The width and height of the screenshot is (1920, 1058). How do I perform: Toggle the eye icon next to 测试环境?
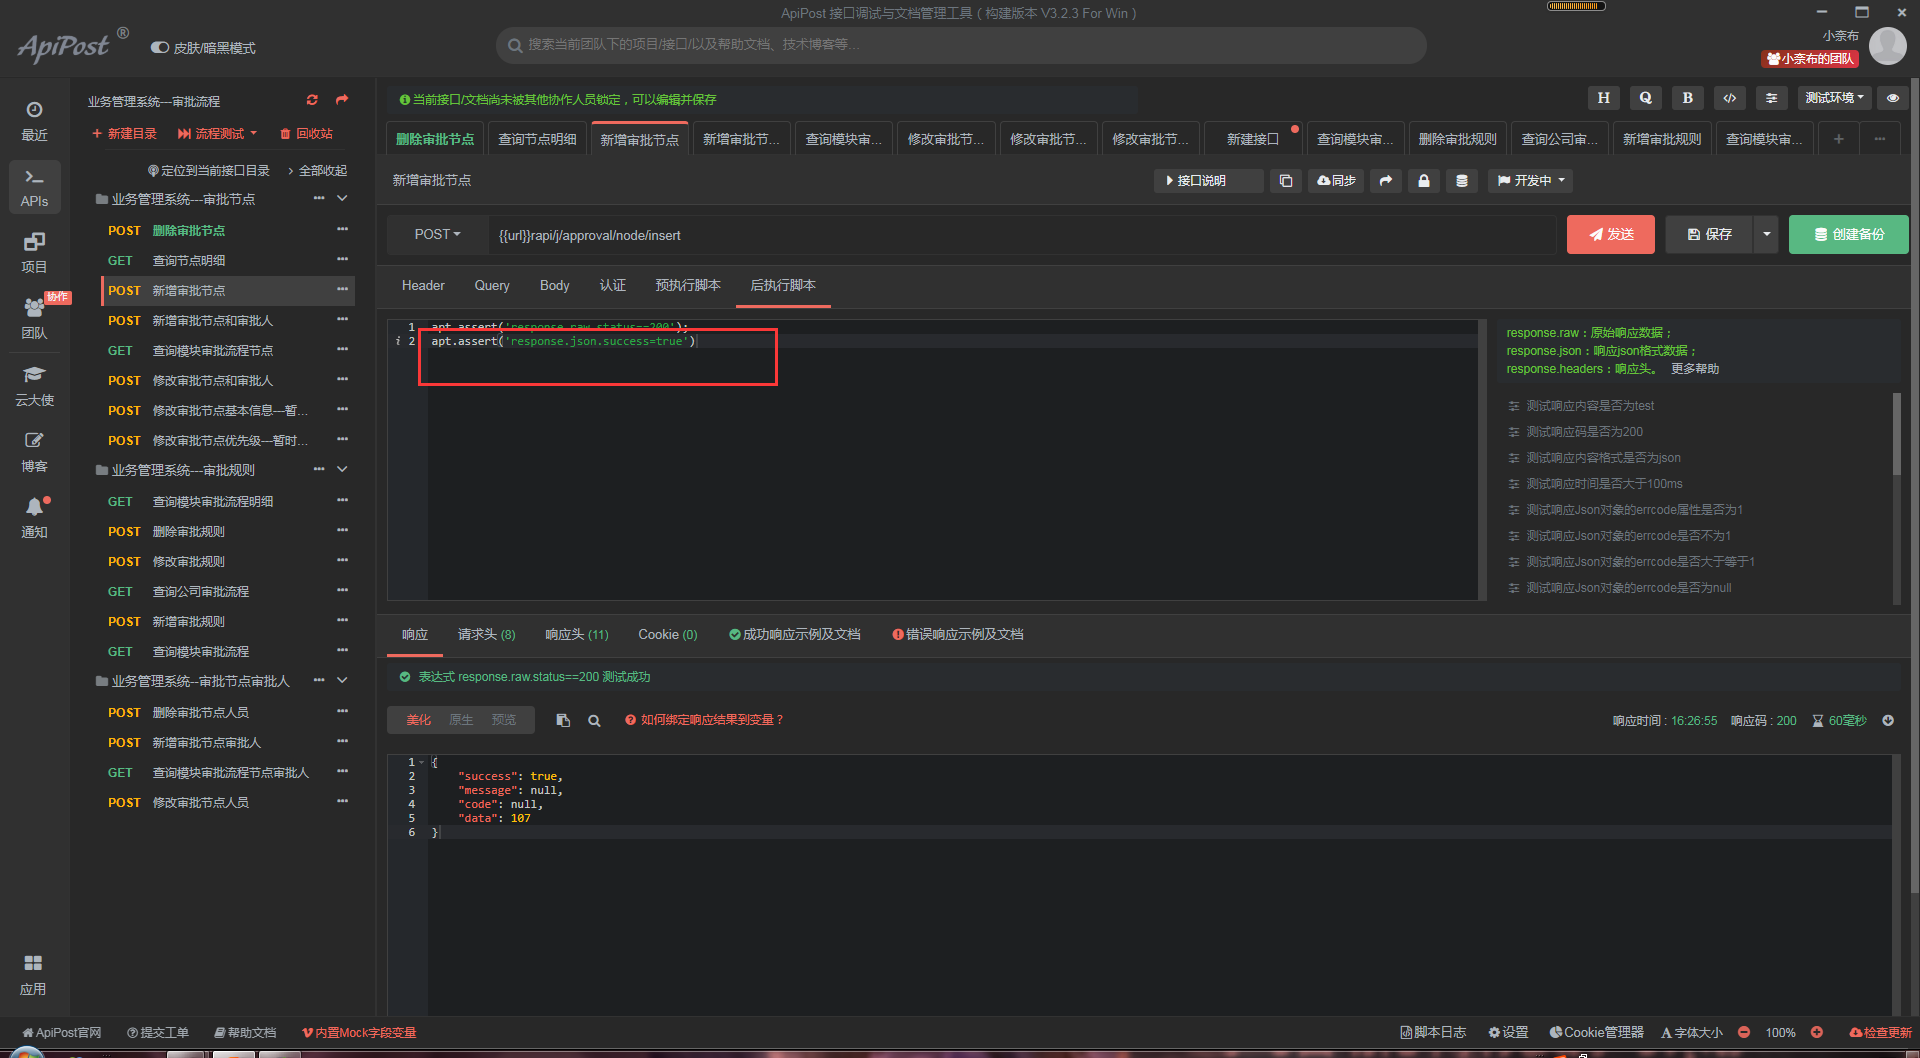pyautogui.click(x=1893, y=98)
